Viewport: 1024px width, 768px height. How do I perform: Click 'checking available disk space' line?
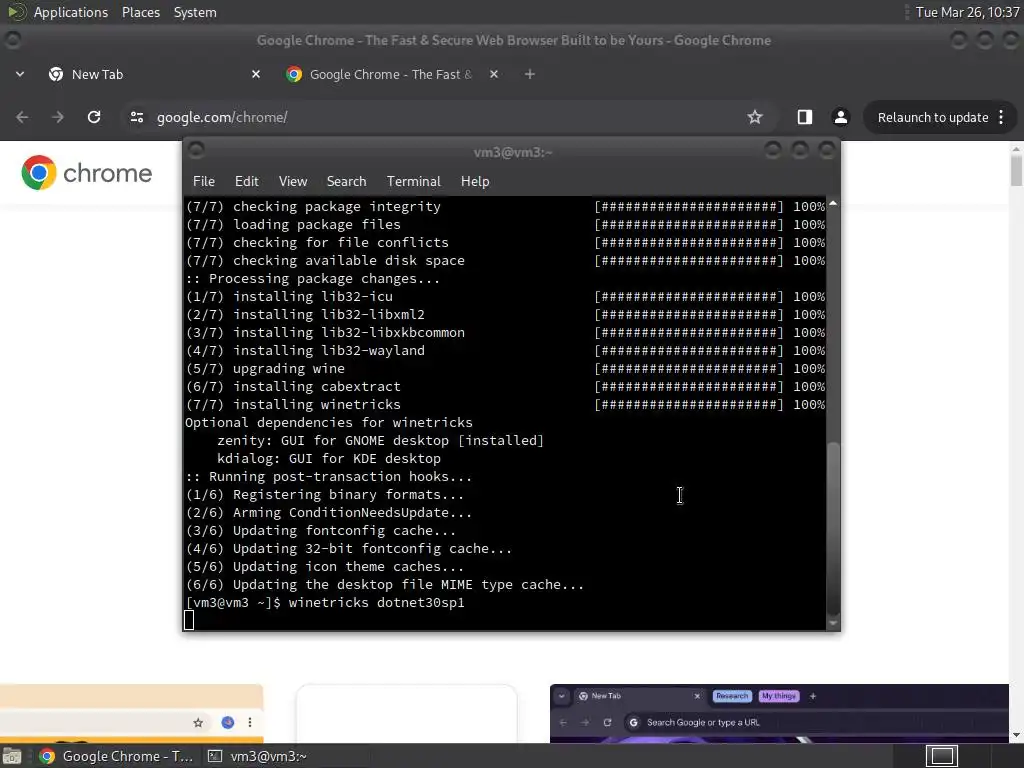coord(349,260)
